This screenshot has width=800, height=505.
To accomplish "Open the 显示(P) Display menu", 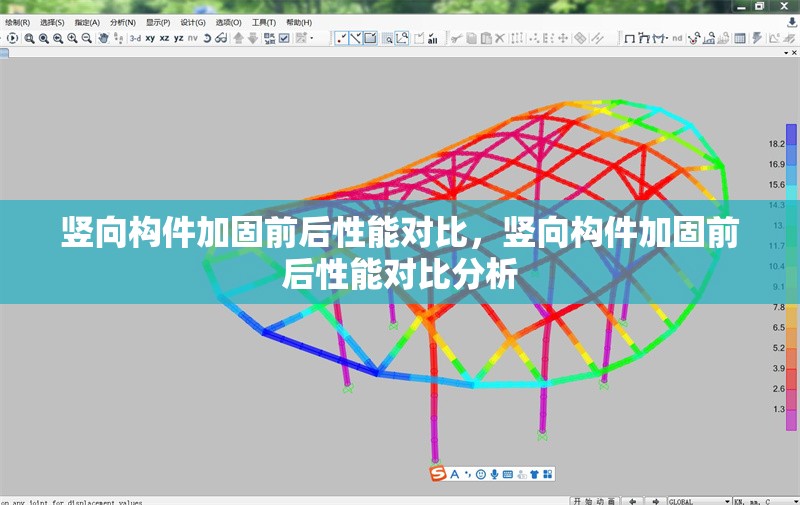I will pos(158,22).
